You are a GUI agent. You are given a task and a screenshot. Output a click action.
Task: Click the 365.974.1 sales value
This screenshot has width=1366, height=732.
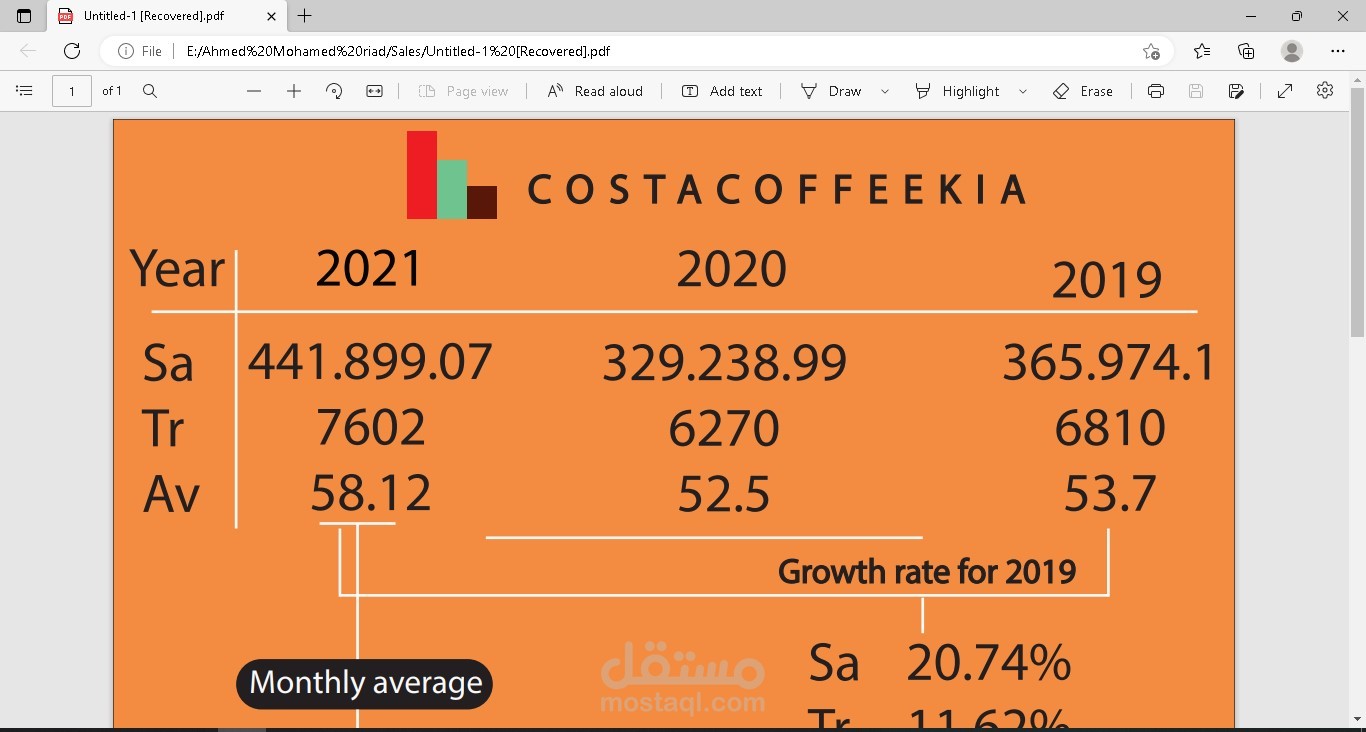(1108, 362)
